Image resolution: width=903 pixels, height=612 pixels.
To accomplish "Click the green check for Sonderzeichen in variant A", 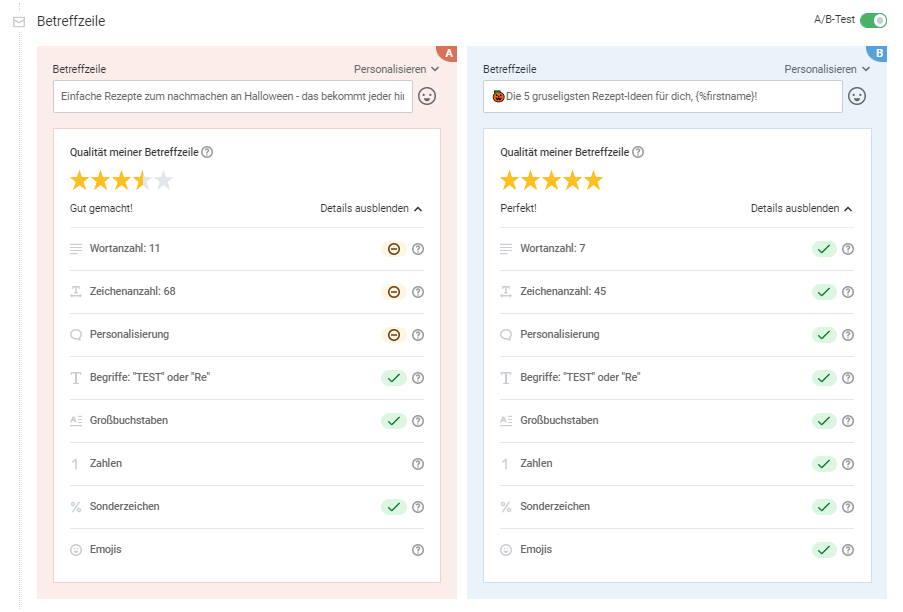I will click(394, 506).
